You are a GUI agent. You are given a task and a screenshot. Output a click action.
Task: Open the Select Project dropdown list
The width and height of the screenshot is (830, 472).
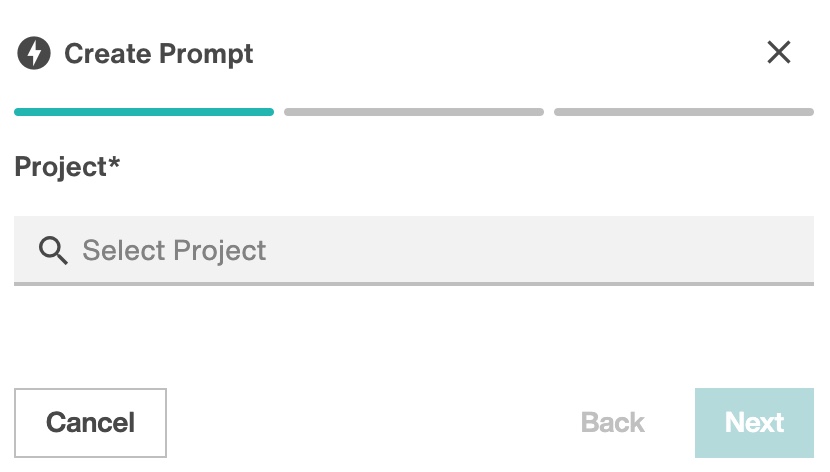(x=414, y=250)
